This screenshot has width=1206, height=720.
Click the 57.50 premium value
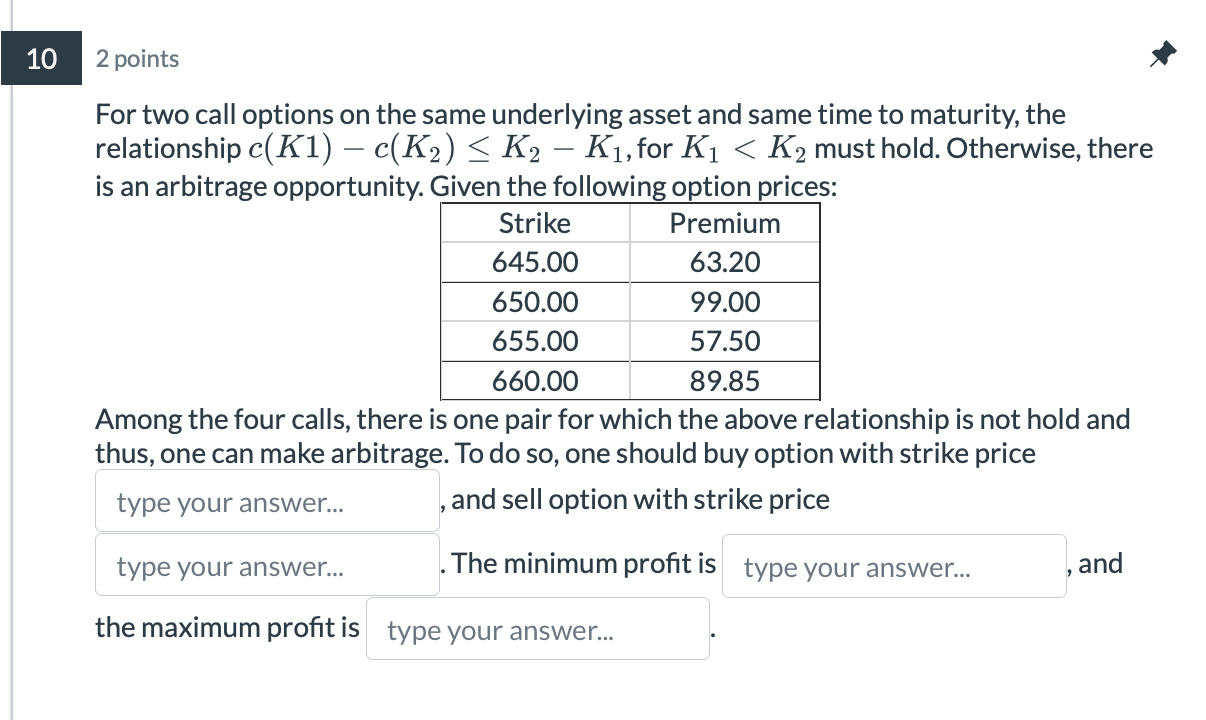(724, 341)
